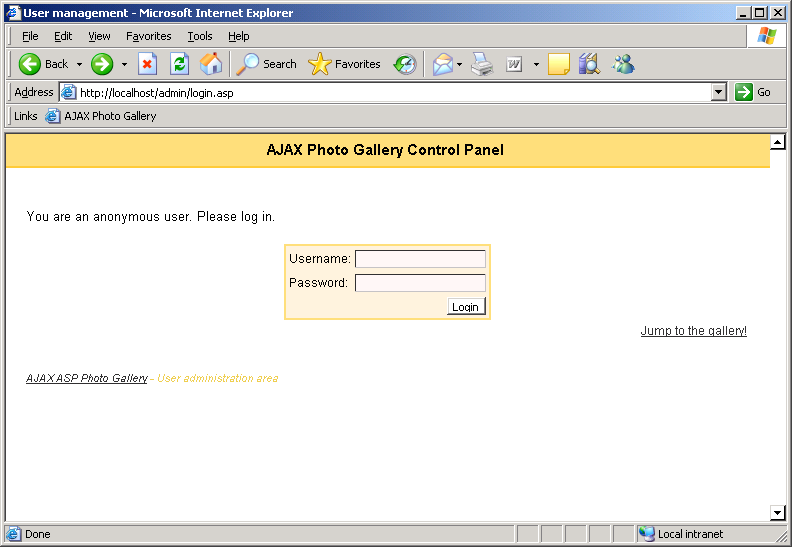
Task: Click the Back navigation button
Action: 43,64
